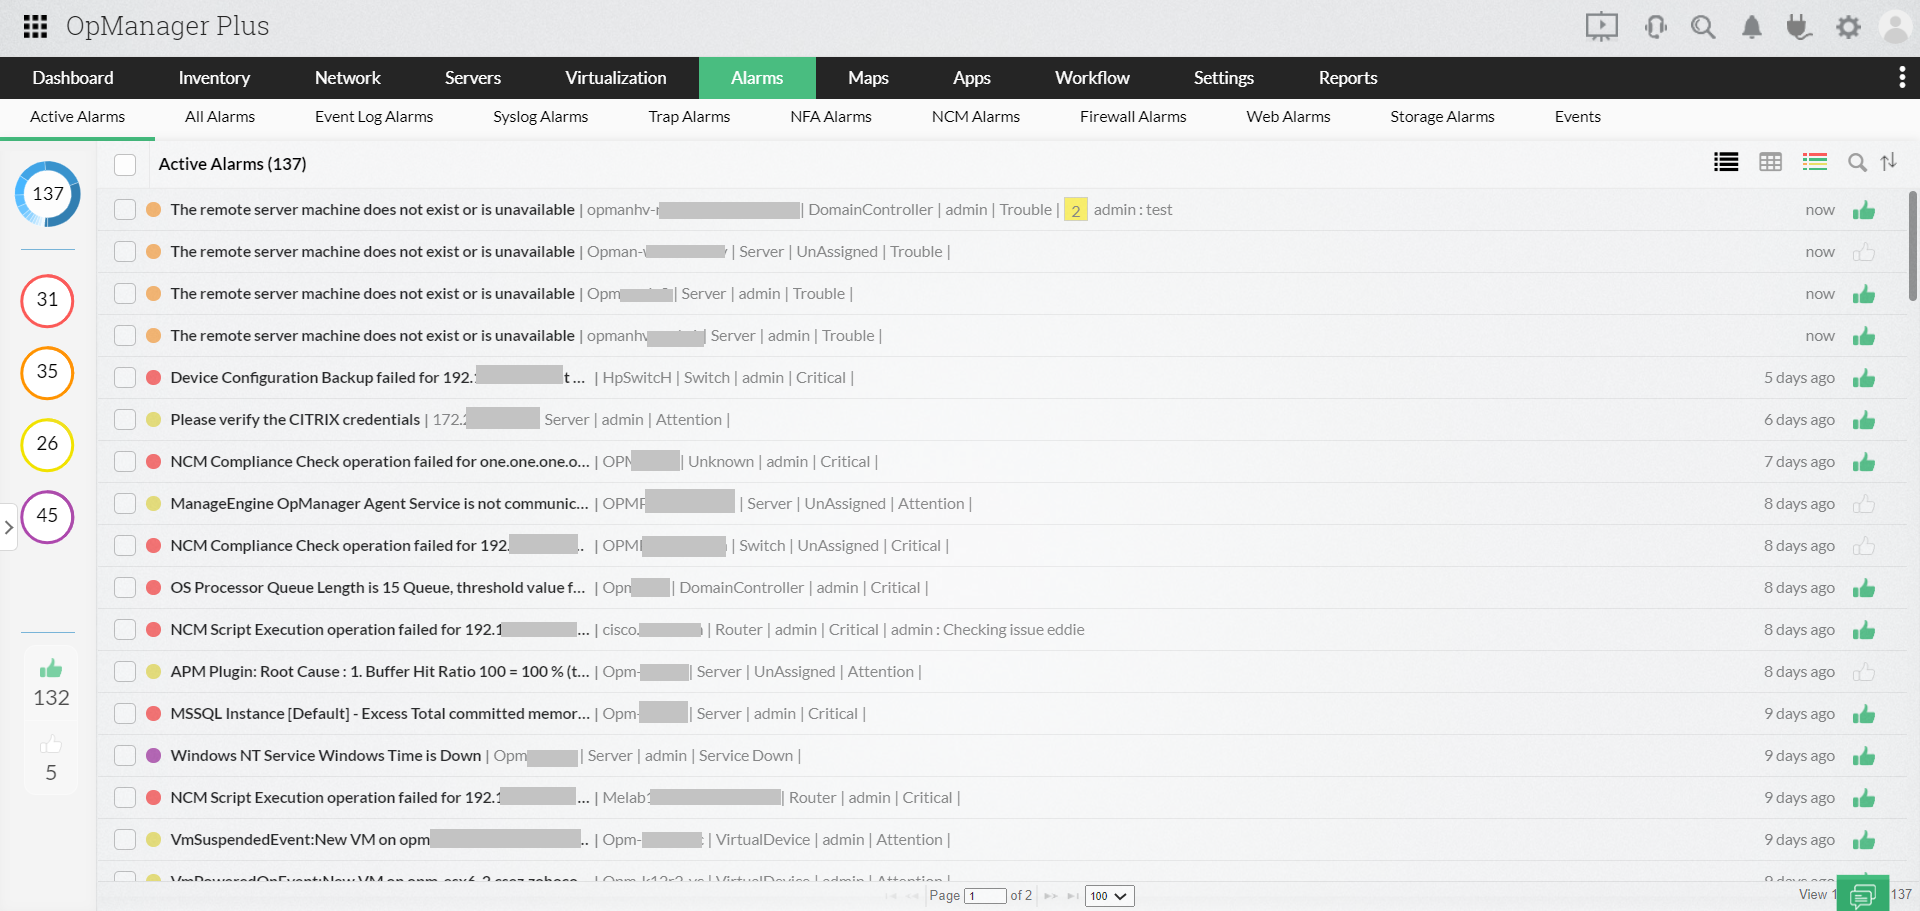This screenshot has width=1920, height=911.
Task: Select checkbox for OS Processor Queue Length alarm
Action: (x=125, y=588)
